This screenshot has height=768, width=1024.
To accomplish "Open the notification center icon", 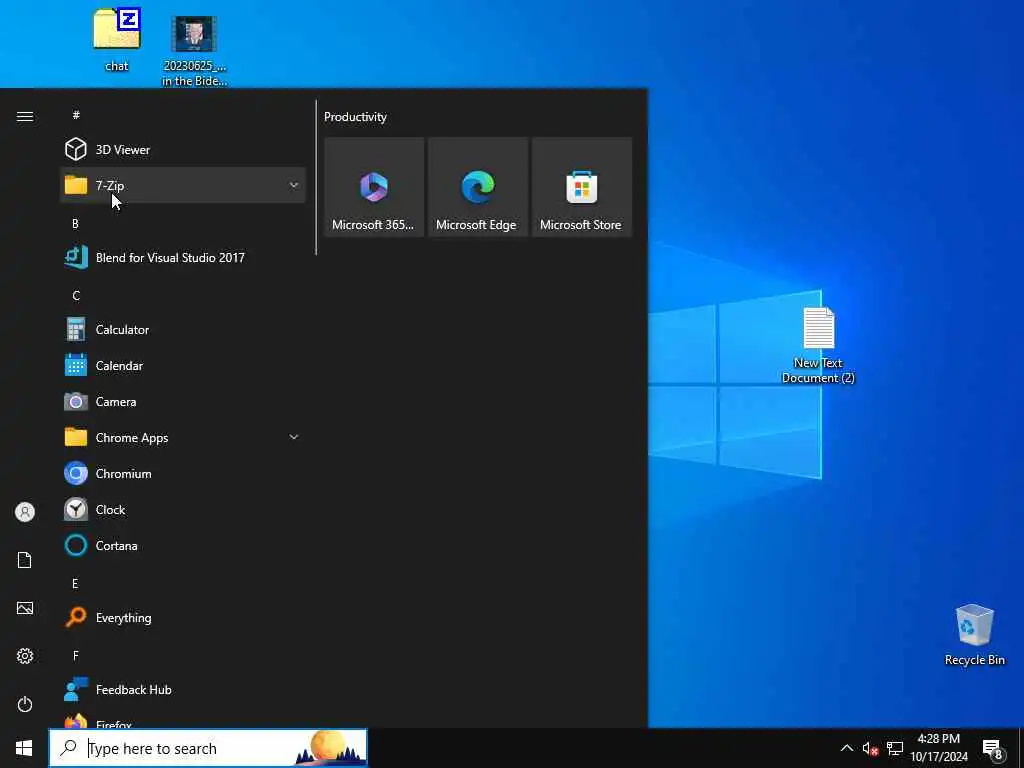I will [x=993, y=748].
